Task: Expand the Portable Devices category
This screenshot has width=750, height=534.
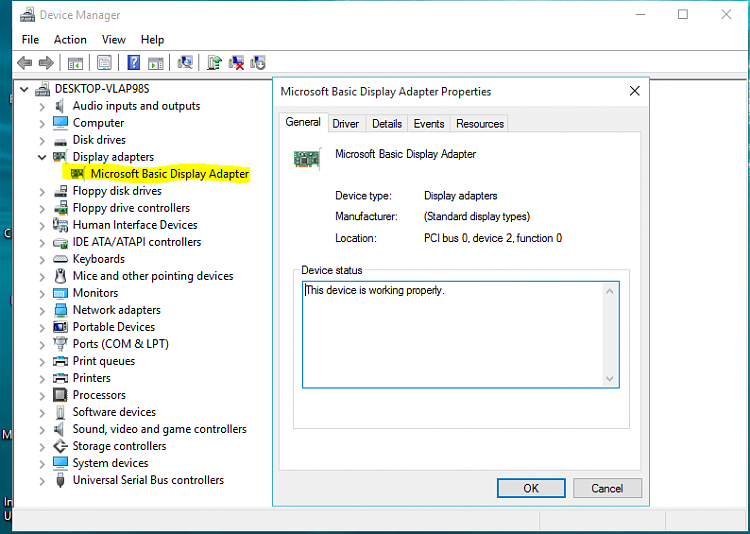Action: point(42,327)
